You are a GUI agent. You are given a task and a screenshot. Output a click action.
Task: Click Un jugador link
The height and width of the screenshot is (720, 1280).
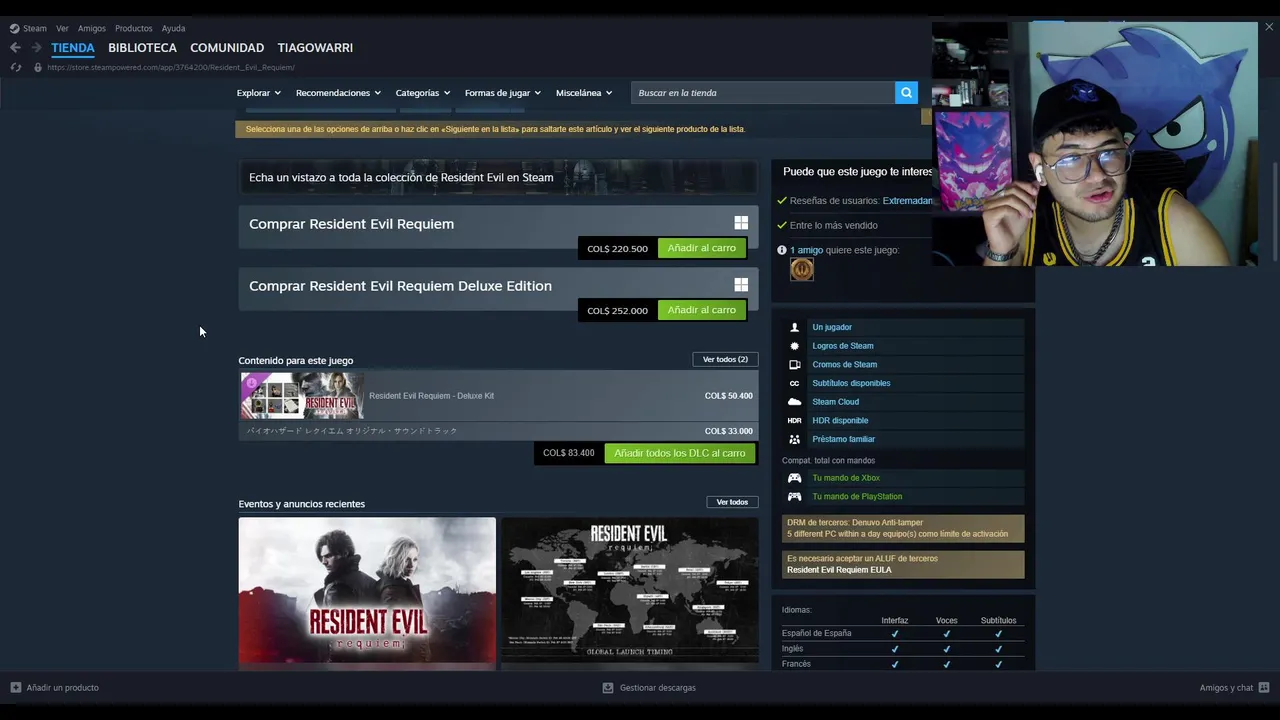tap(832, 327)
